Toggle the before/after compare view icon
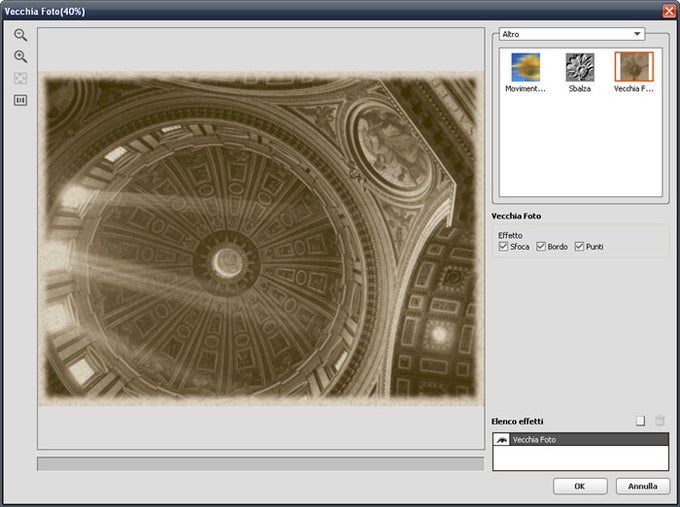 [x=20, y=100]
